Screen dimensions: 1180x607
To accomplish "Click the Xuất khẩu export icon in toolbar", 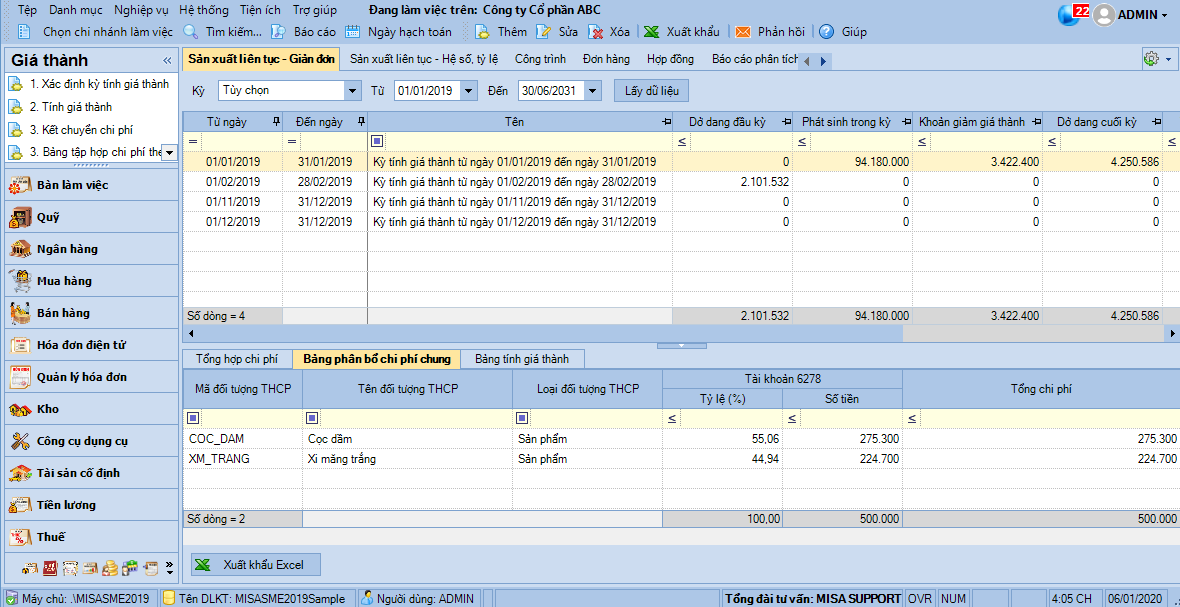I will tap(651, 32).
